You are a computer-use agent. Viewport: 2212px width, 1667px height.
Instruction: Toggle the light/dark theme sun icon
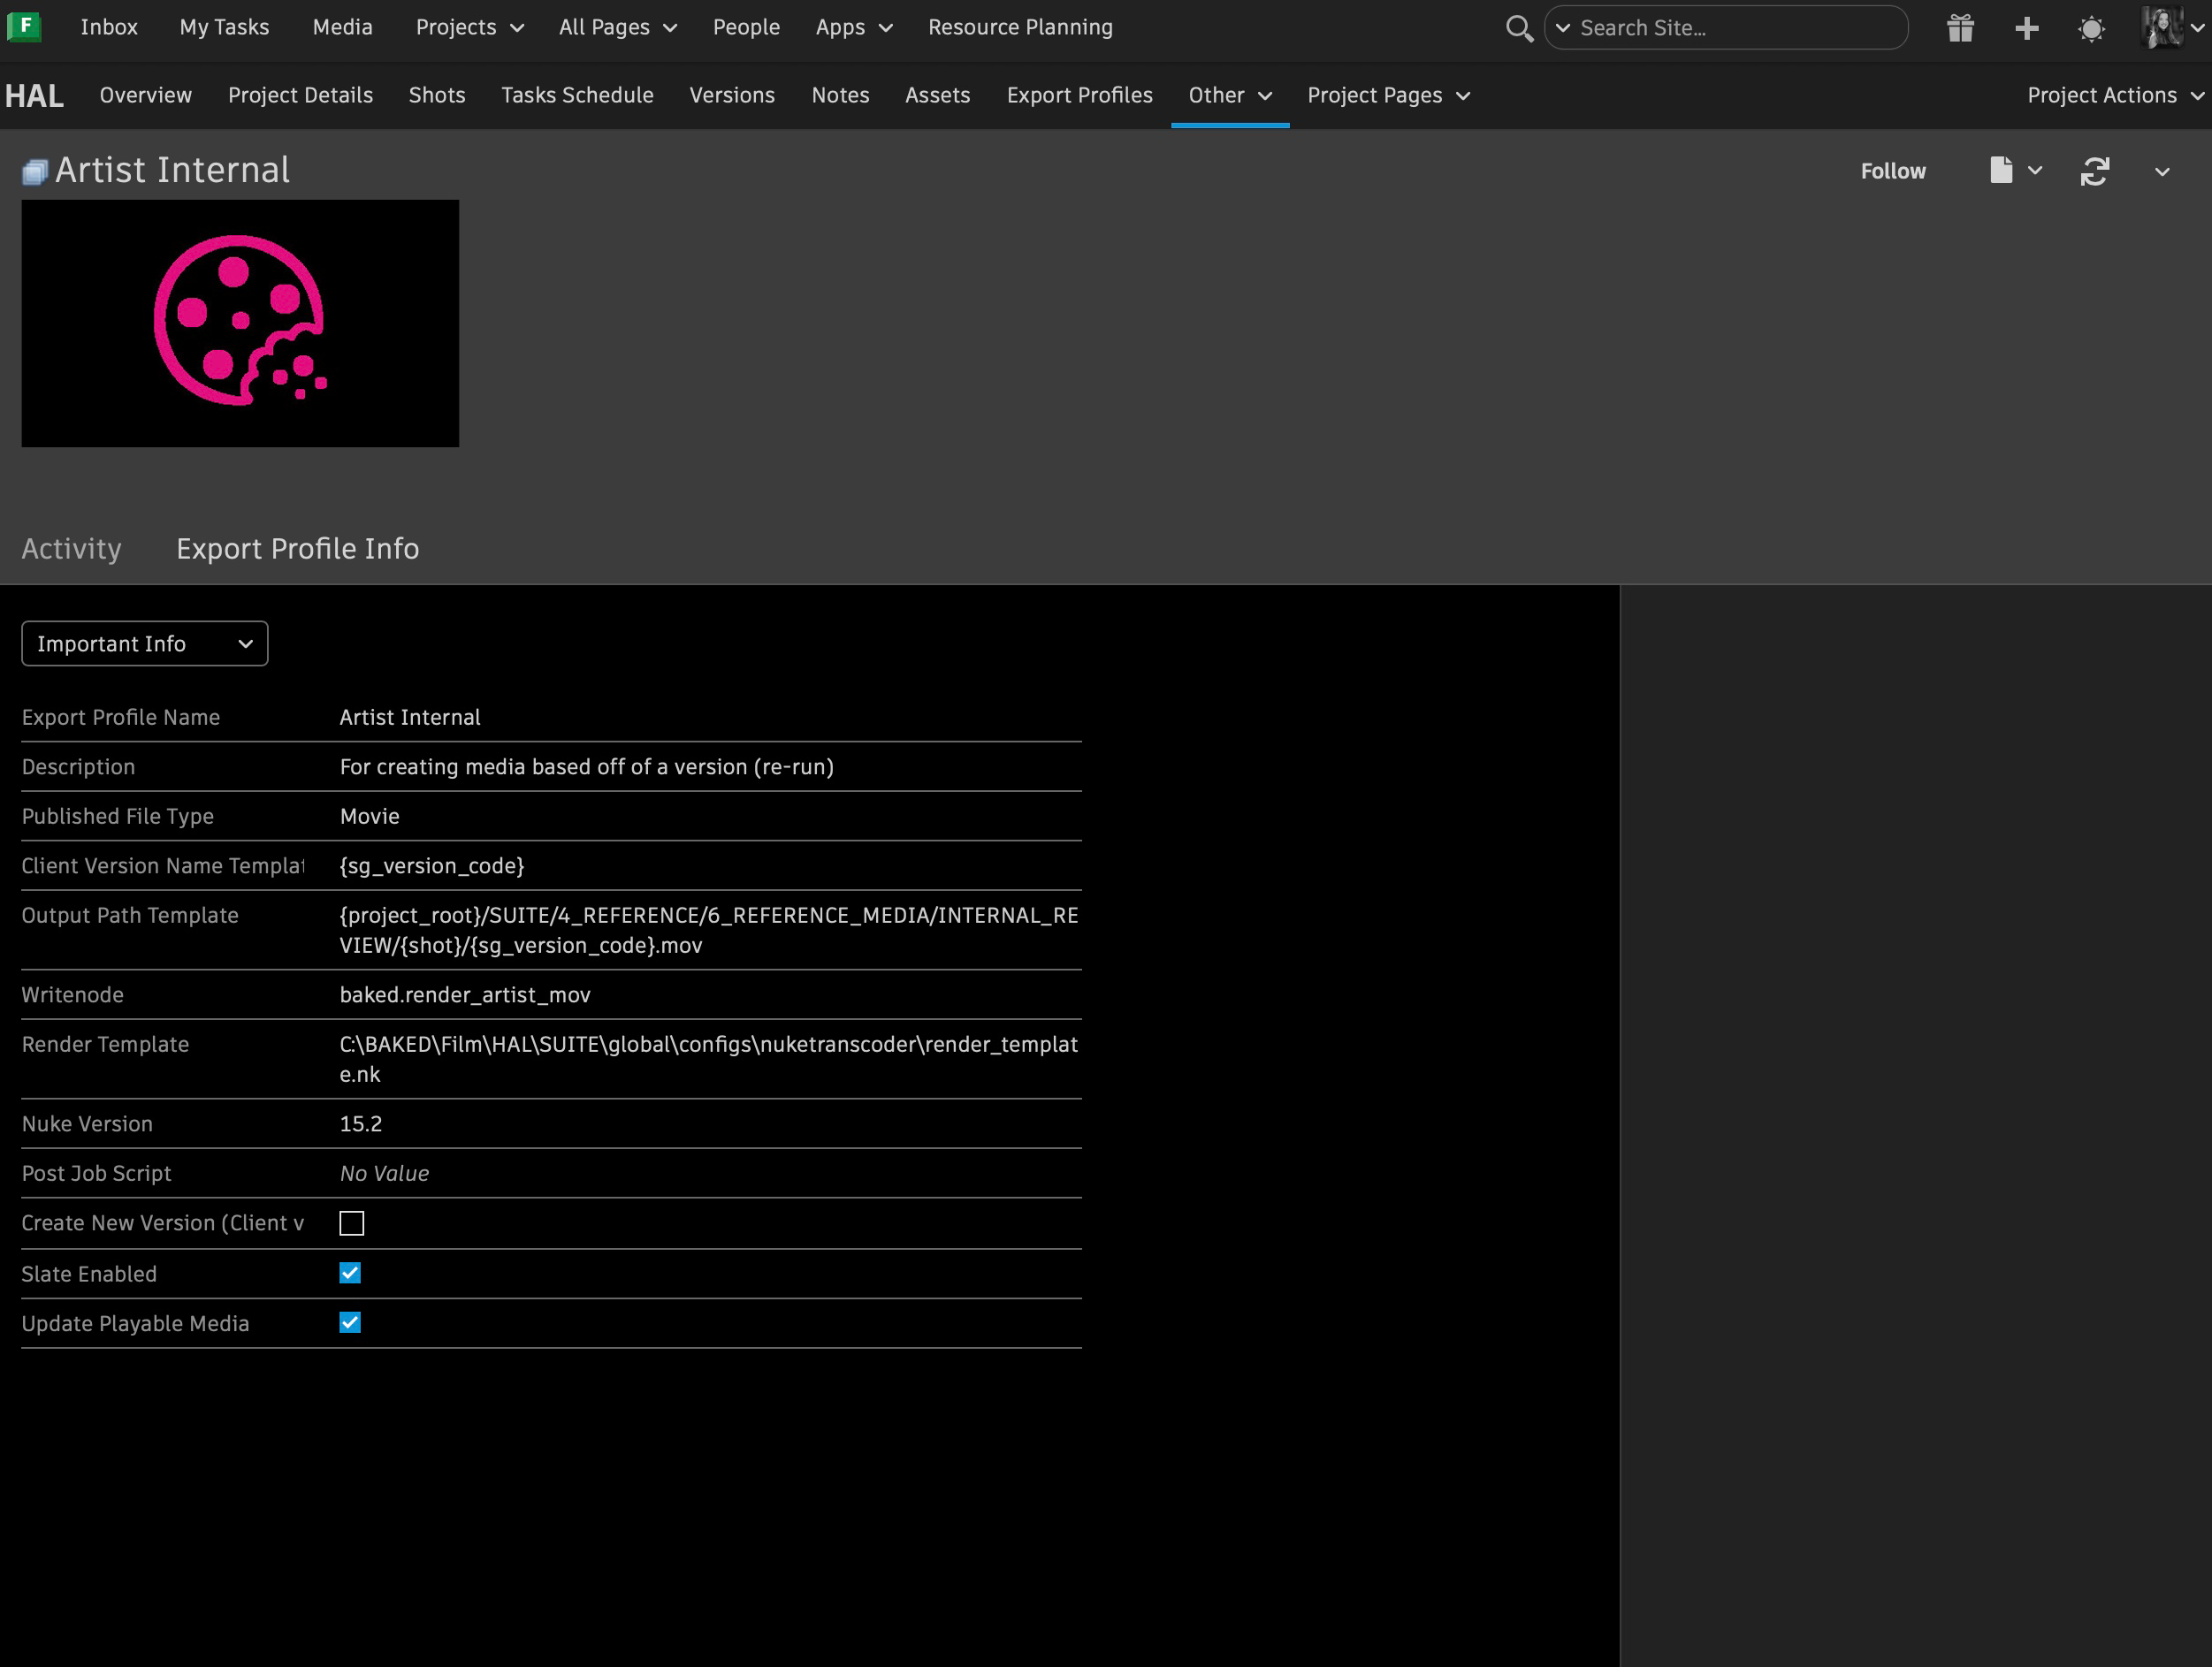pos(2091,28)
